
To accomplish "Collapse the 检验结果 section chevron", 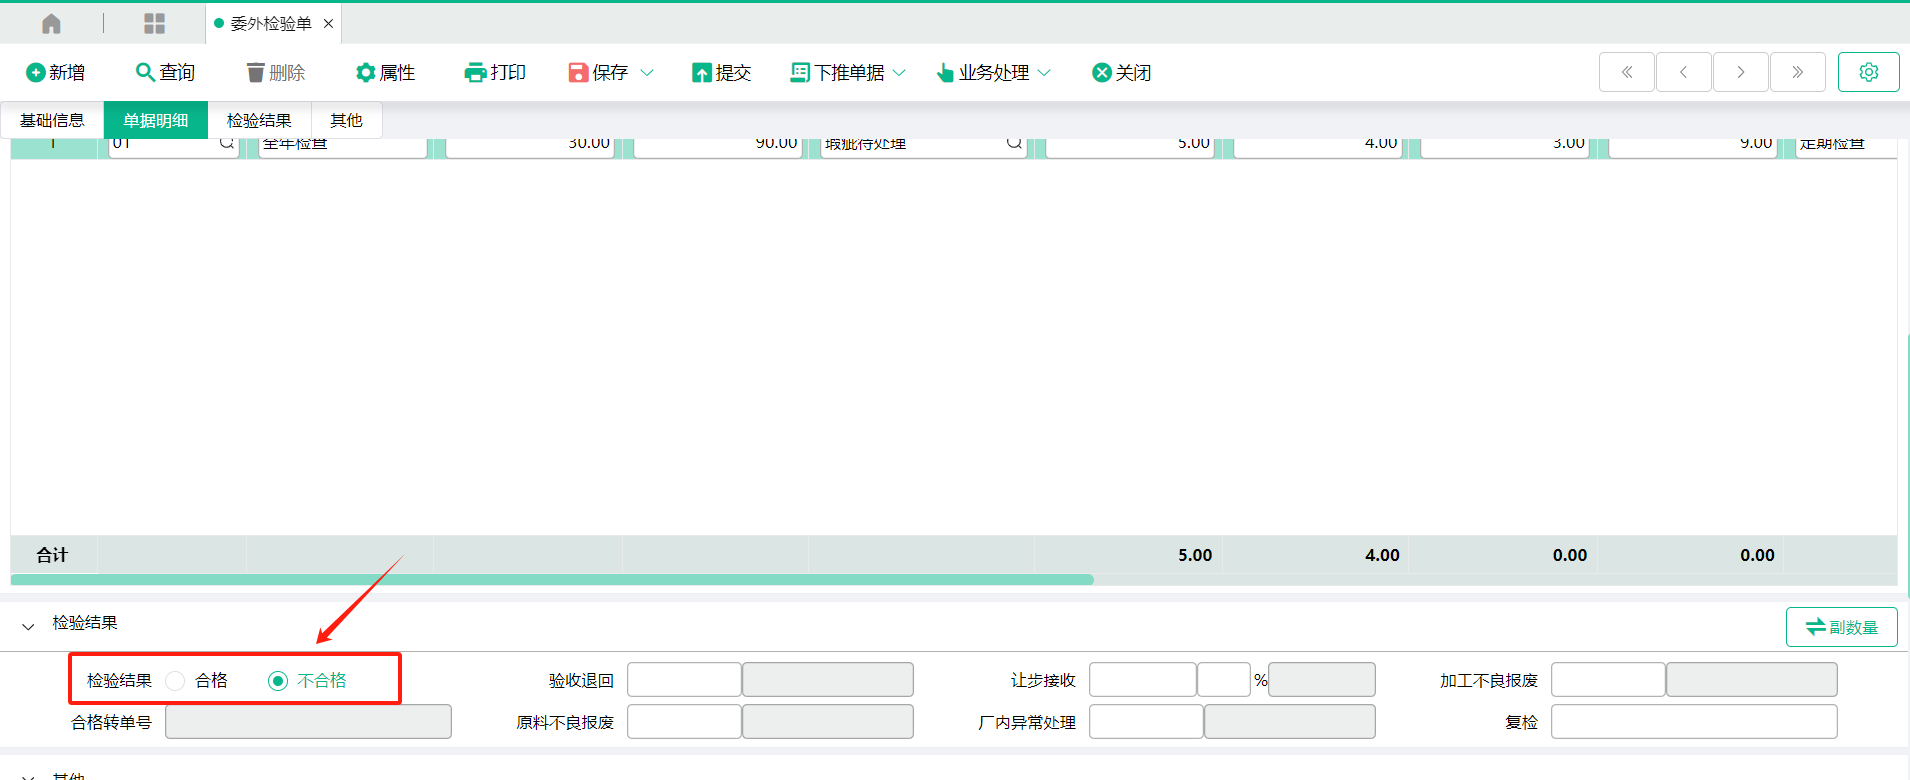I will [x=28, y=626].
